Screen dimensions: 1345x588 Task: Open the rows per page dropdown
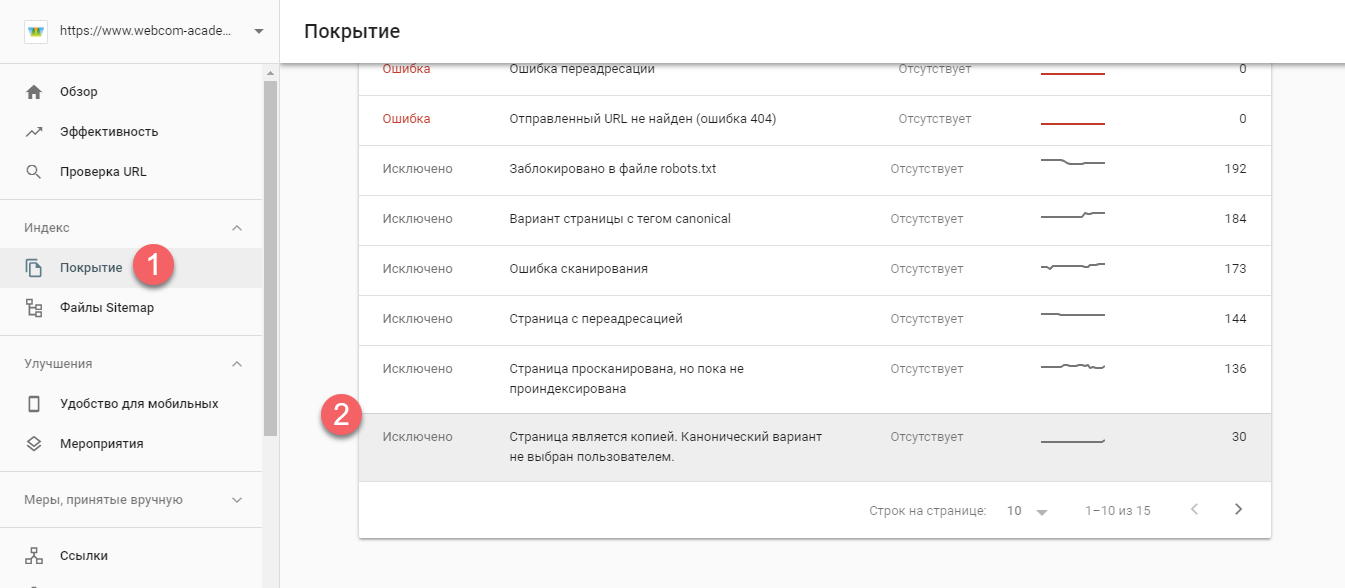point(1028,511)
